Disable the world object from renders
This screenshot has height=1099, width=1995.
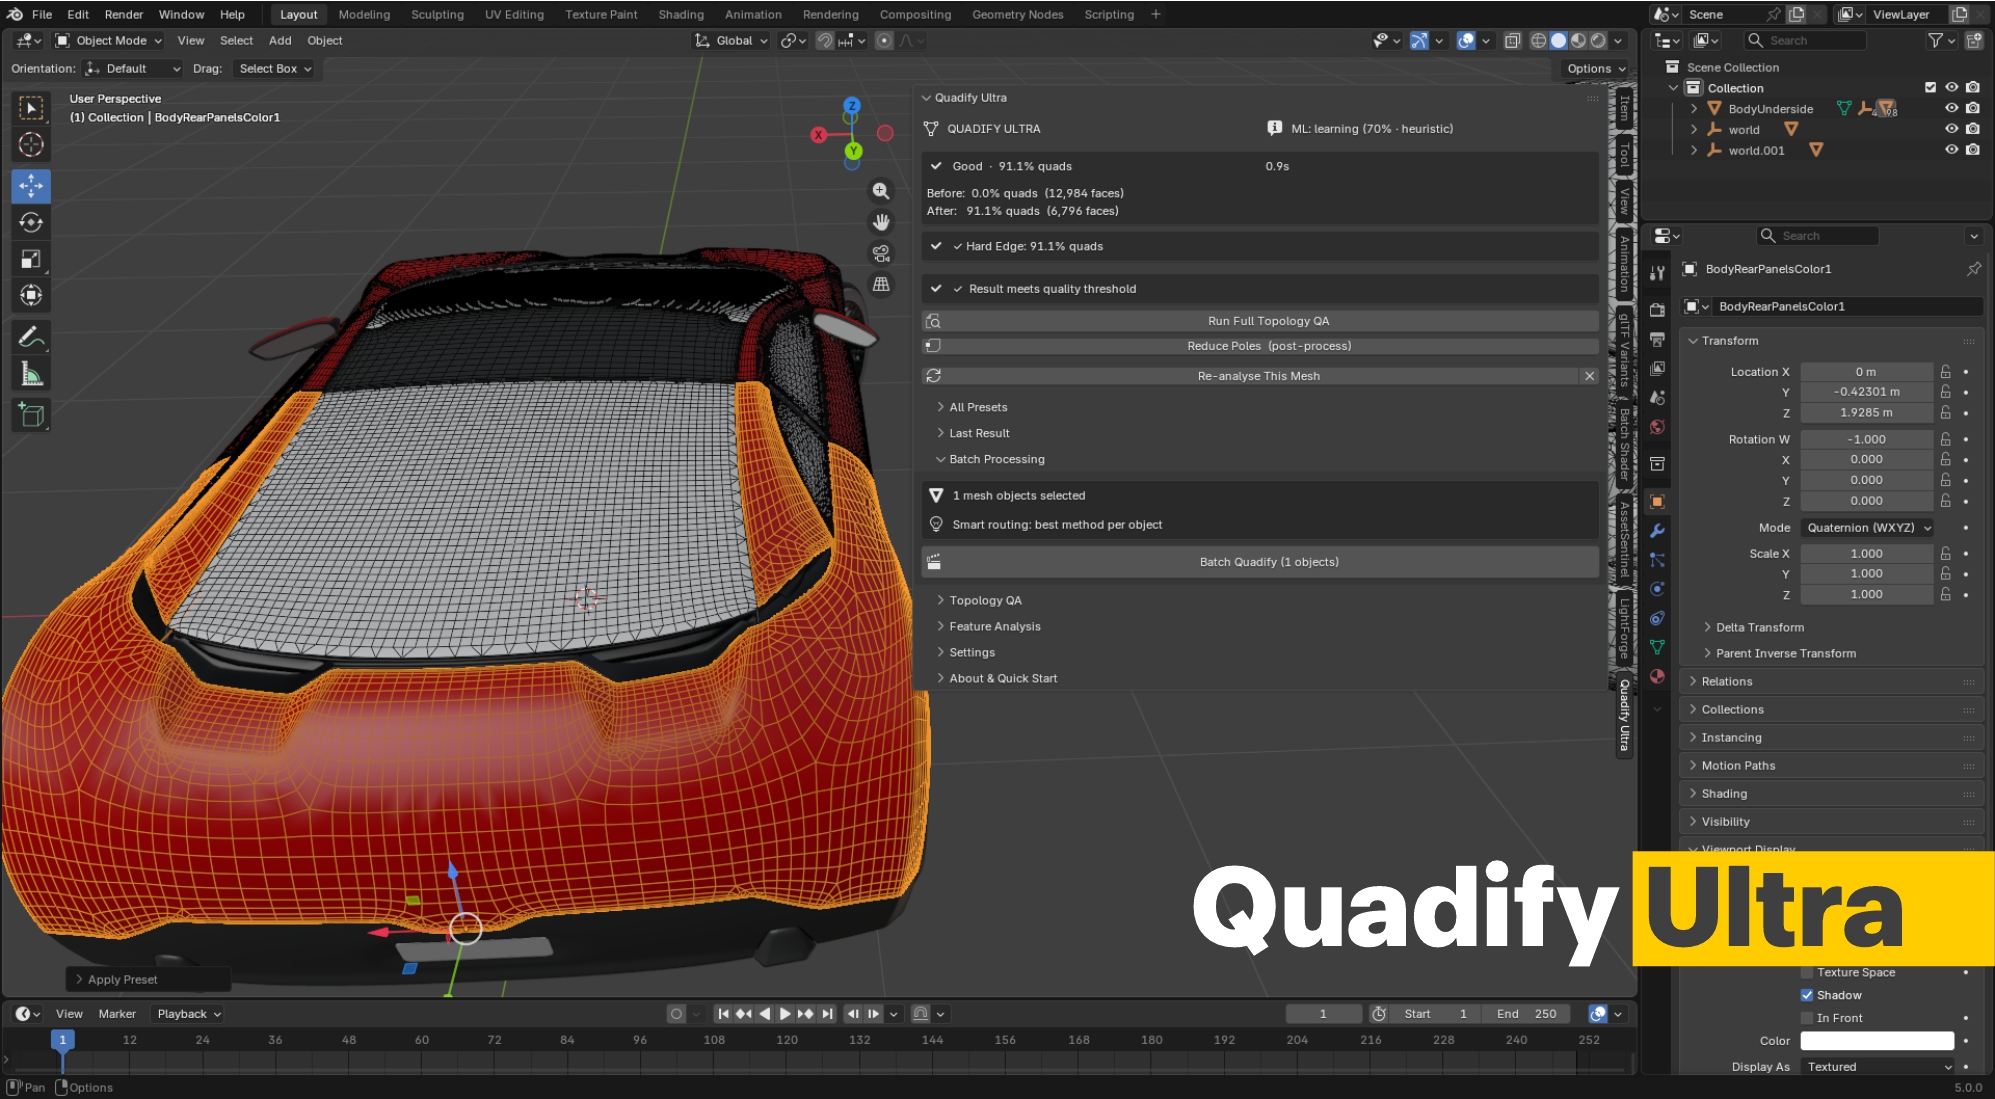[x=1973, y=129]
